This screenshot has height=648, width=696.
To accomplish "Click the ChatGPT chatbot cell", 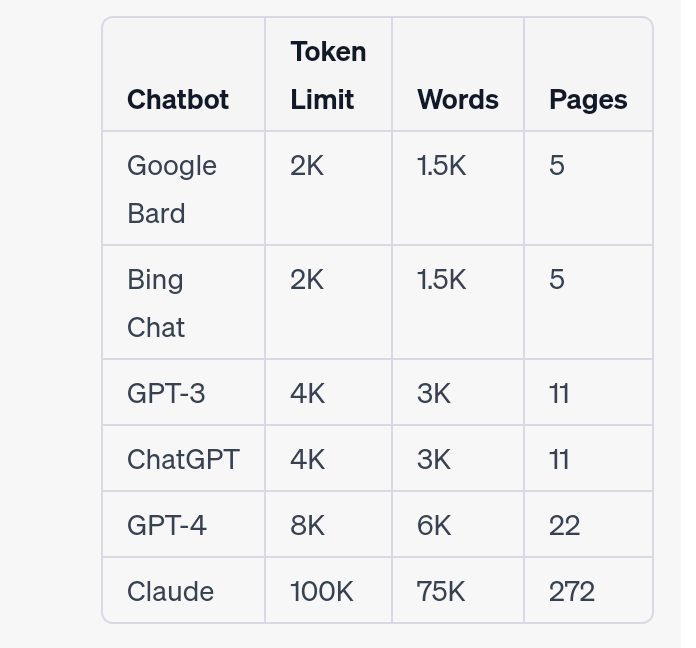I will pyautogui.click(x=183, y=459).
